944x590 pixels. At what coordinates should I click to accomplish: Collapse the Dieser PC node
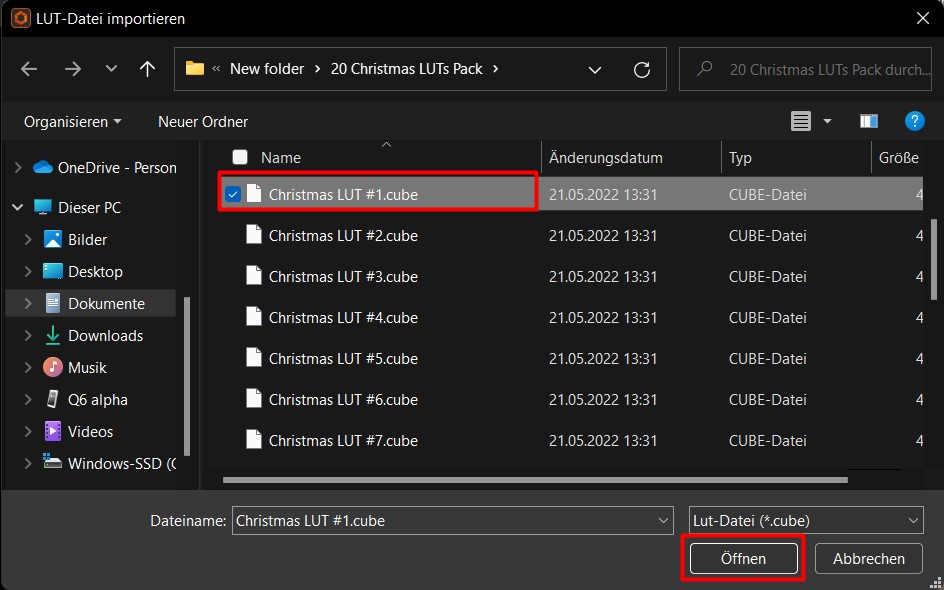pos(17,208)
